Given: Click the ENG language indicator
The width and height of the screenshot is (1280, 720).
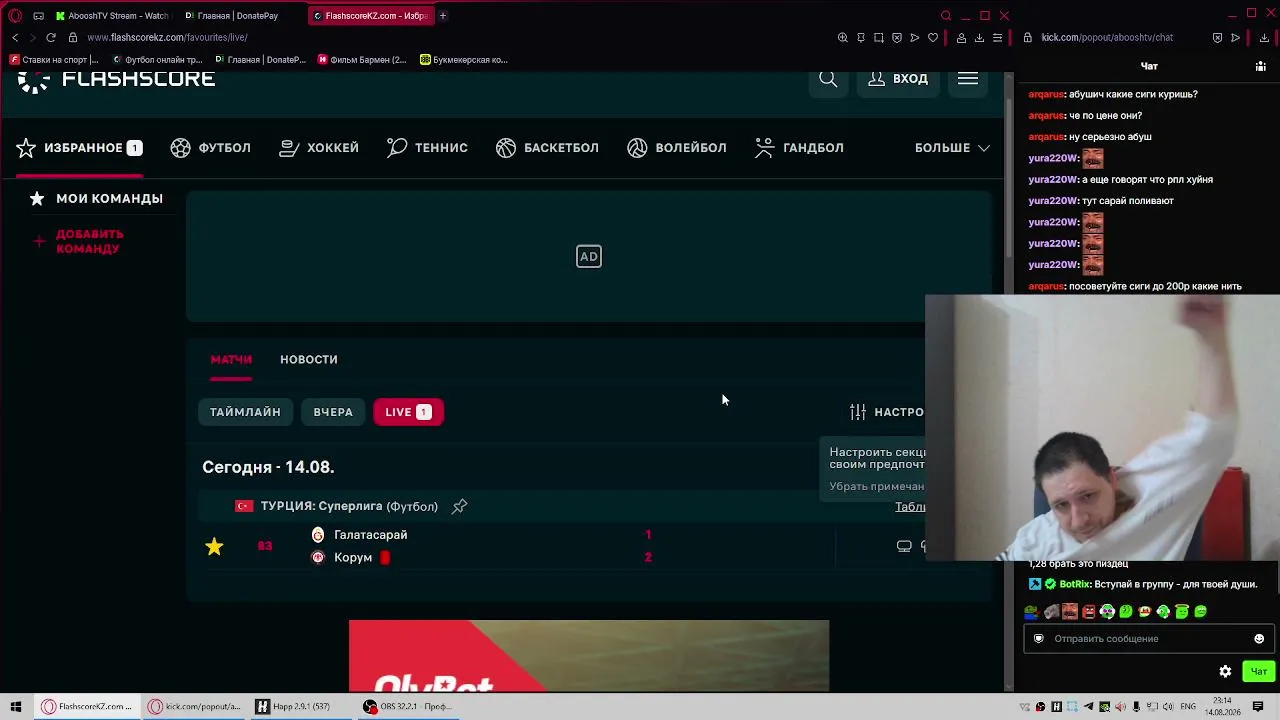Looking at the screenshot, I should (x=1189, y=707).
